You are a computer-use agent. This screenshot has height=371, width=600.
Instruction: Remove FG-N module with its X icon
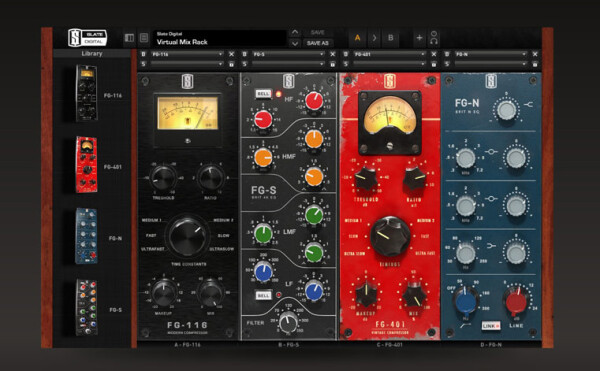click(535, 54)
